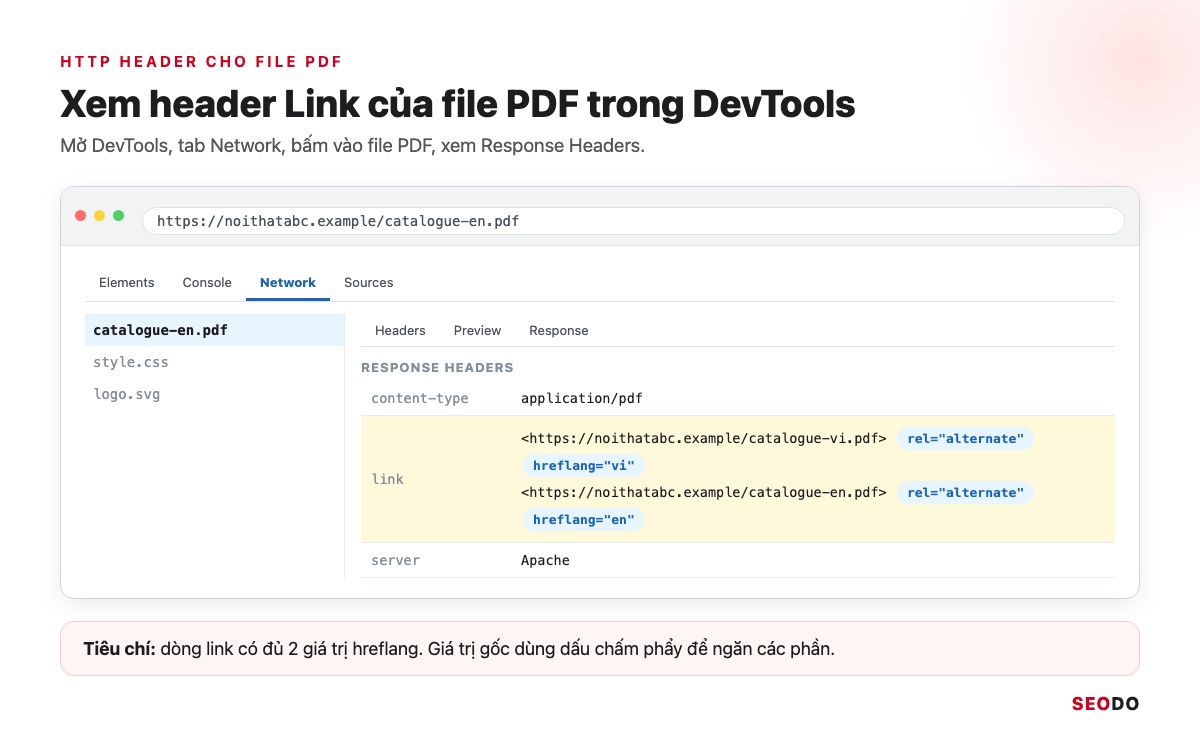
Task: Open the Response sub-tab
Action: [559, 331]
